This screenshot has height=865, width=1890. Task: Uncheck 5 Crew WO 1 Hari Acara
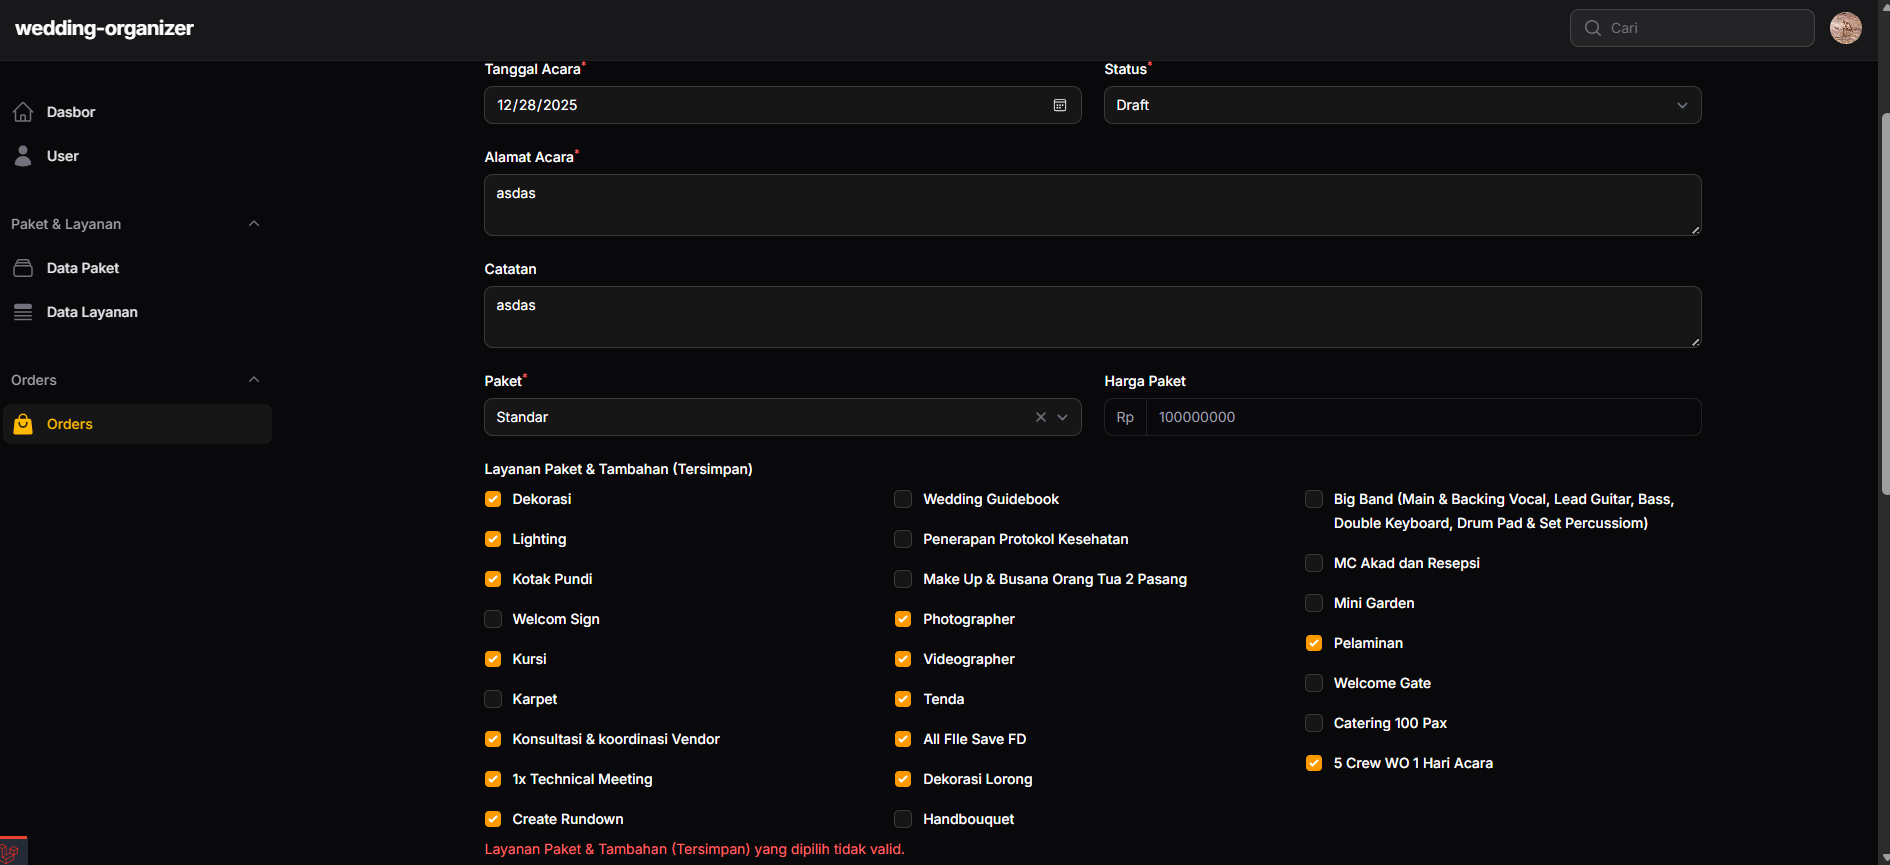tap(1314, 763)
